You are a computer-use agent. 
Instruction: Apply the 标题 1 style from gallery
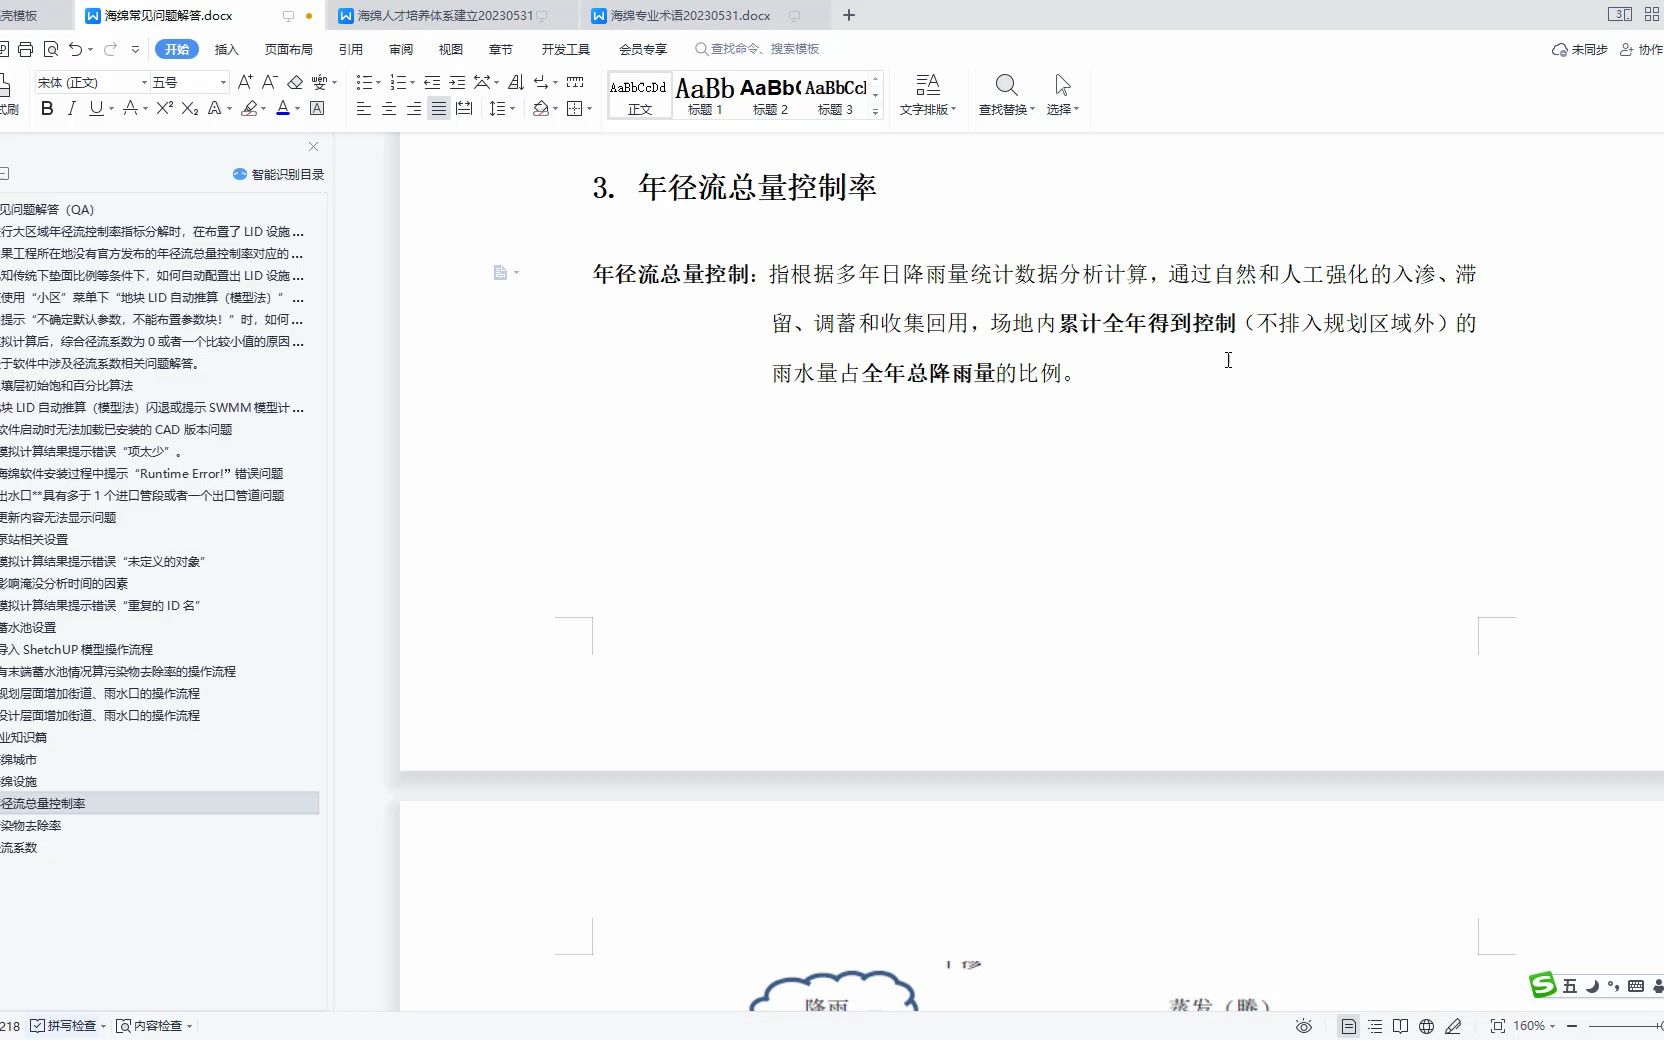(705, 95)
